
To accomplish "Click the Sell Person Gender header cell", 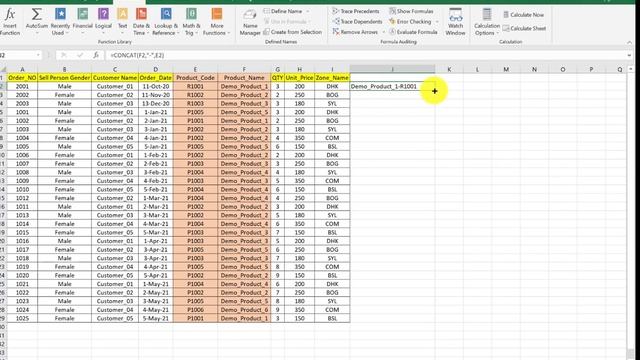I will click(x=64, y=78).
